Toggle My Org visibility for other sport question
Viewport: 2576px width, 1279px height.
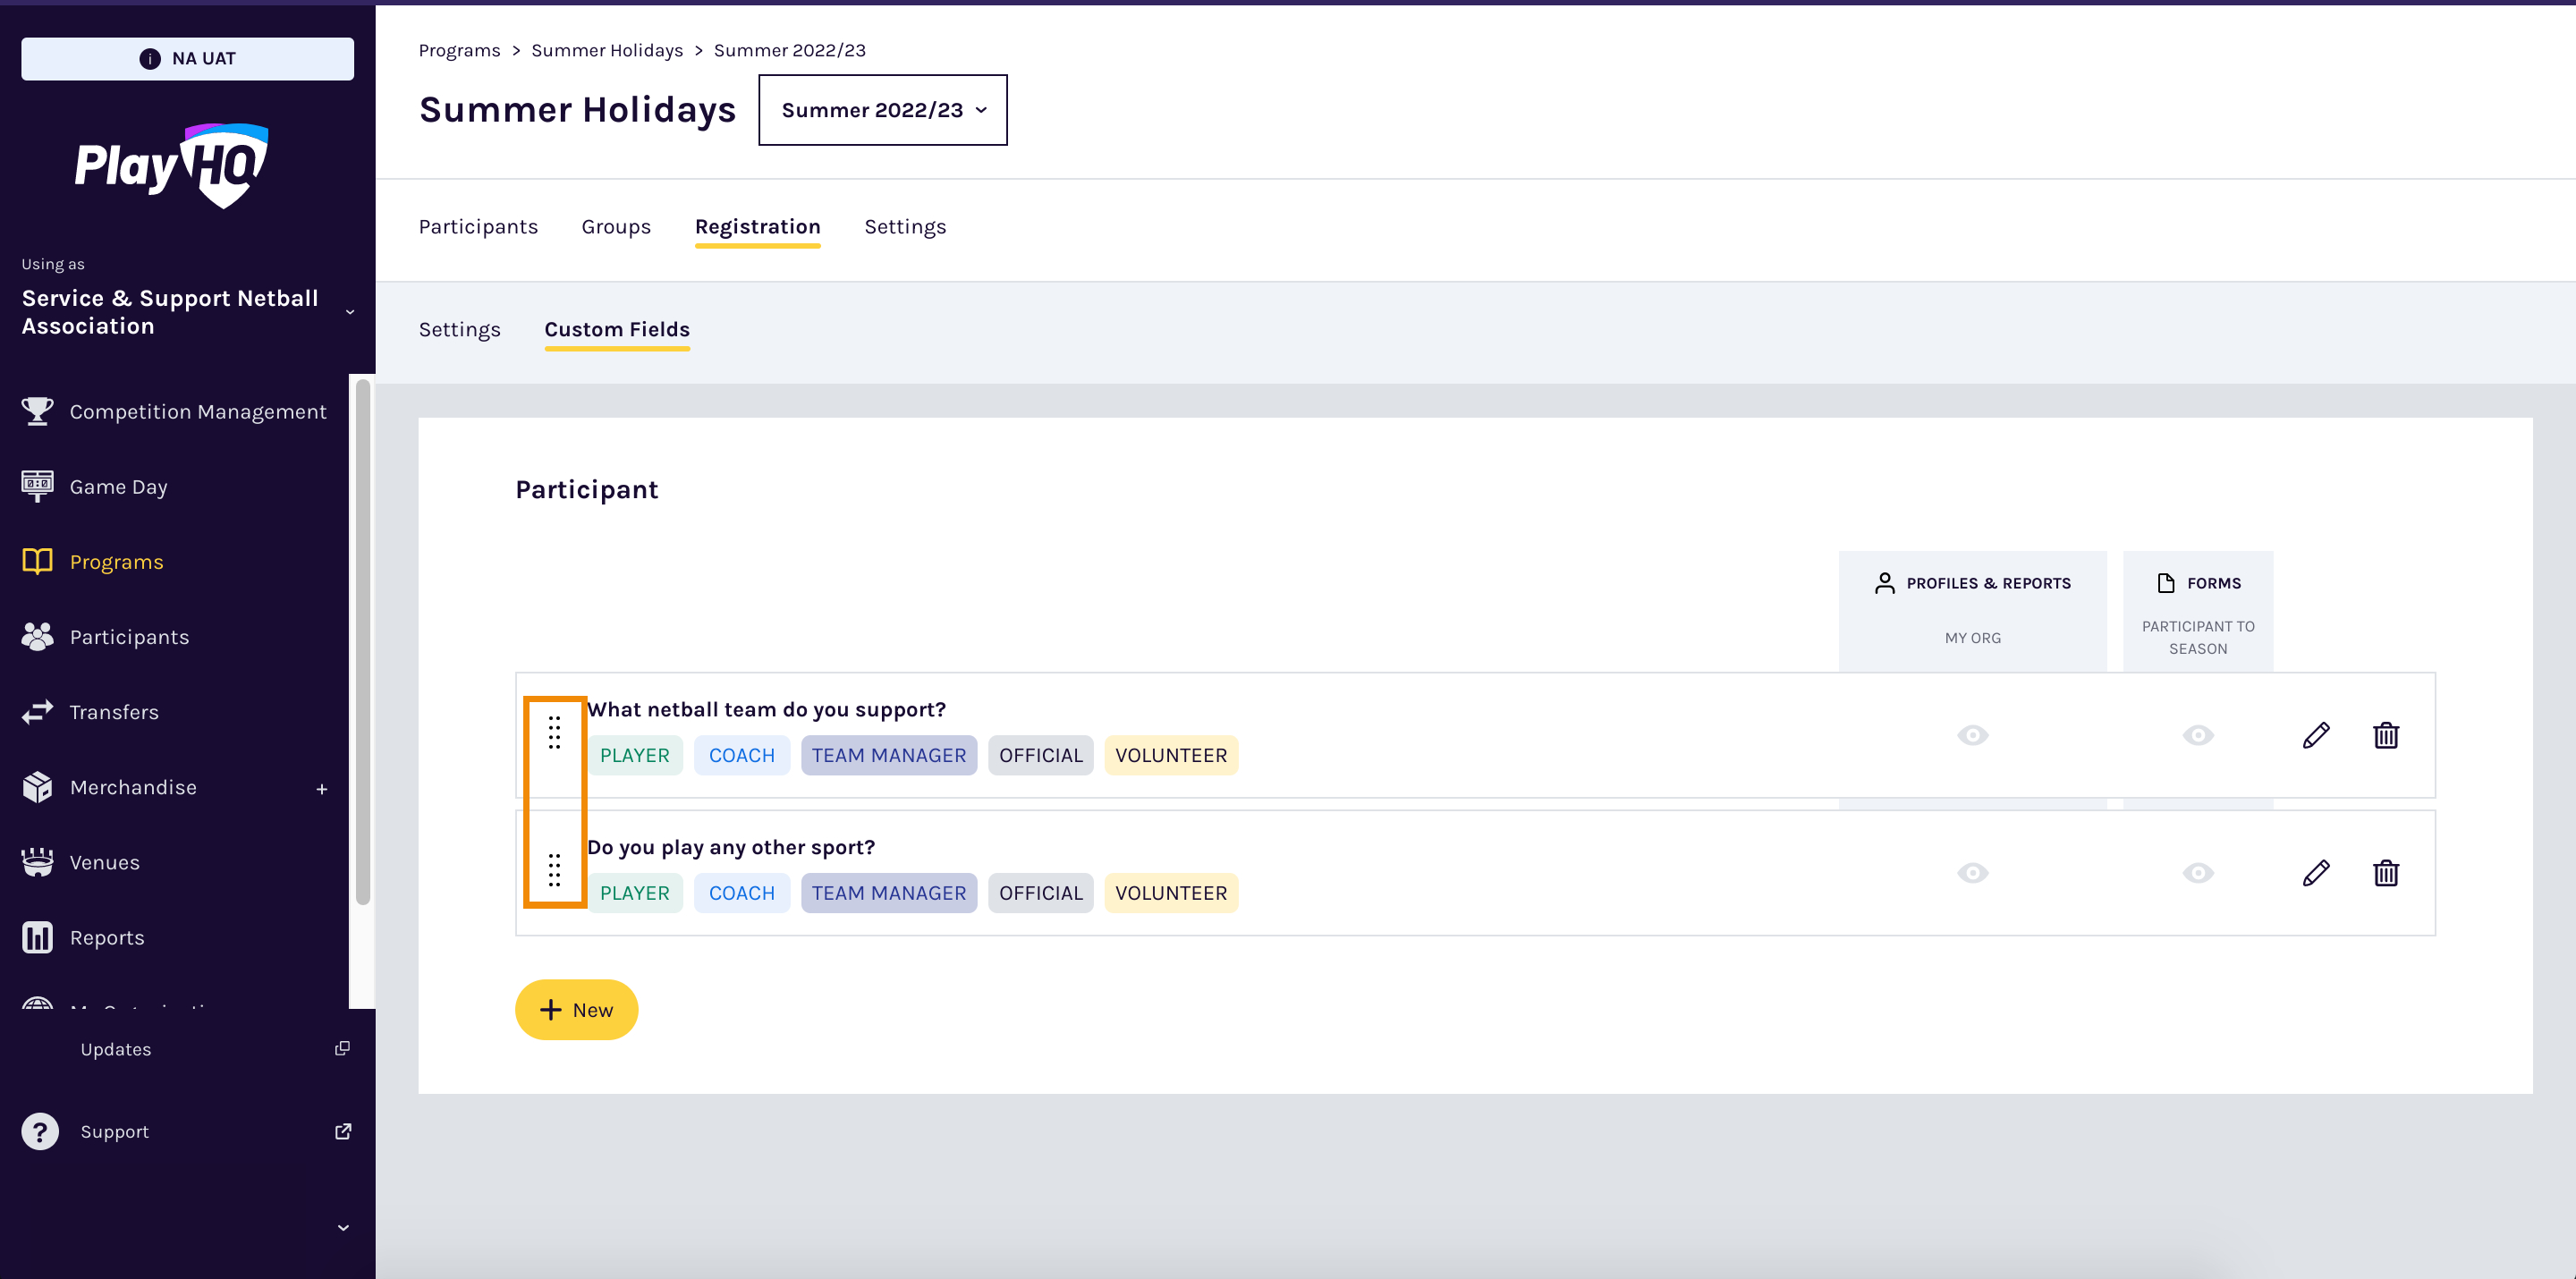pos(1972,873)
